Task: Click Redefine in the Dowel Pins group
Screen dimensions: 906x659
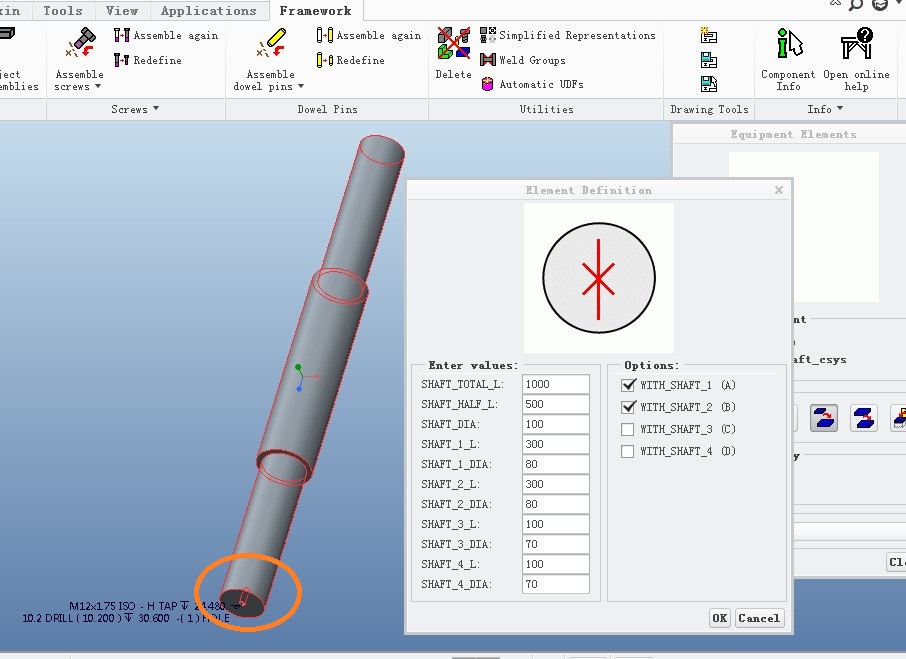Action: coord(350,60)
